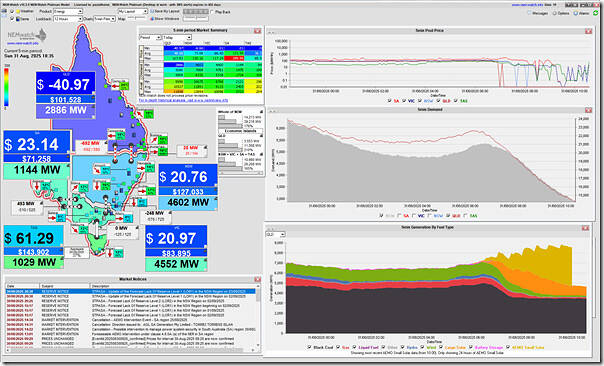Screen dimensions: 604x366
Task: Click the QLD price tile showing -40.97
Action: pyautogui.click(x=65, y=84)
